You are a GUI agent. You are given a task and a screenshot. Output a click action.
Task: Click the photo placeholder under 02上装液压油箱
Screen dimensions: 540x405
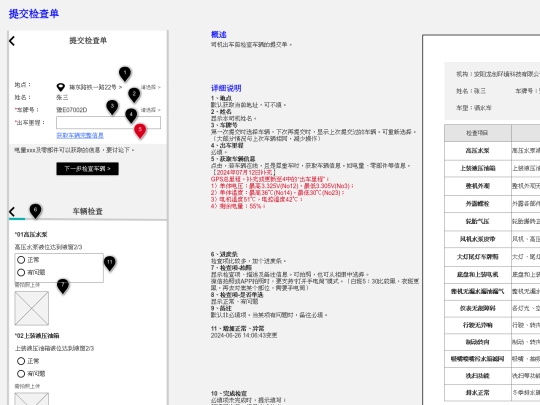pos(32,399)
